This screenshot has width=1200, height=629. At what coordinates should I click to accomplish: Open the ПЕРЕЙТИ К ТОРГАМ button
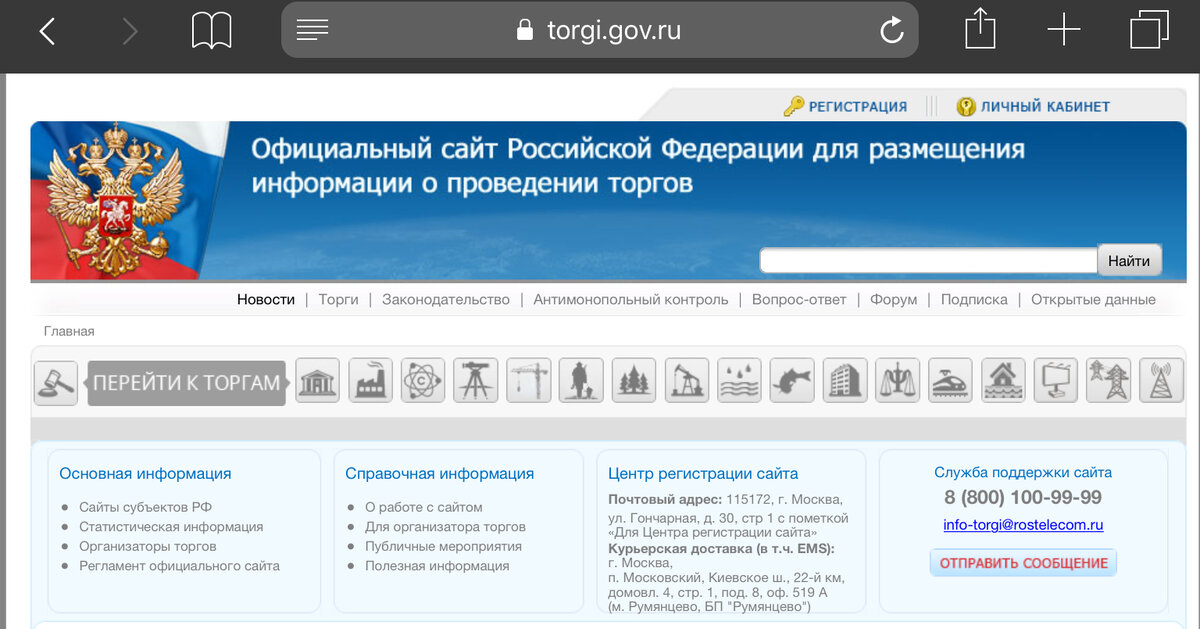click(186, 382)
